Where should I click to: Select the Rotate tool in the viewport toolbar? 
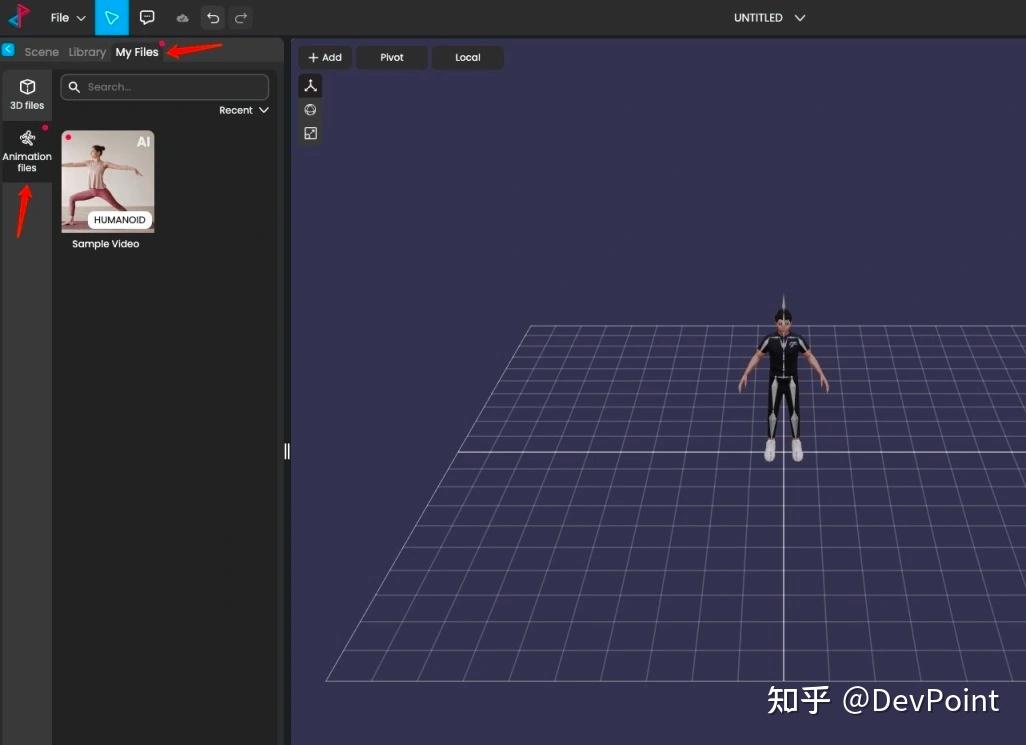[x=310, y=110]
